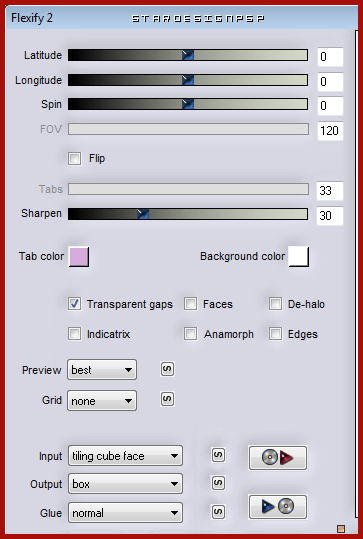Image resolution: width=363 pixels, height=539 pixels.
Task: Click the small orange square in corner
Action: click(x=341, y=529)
